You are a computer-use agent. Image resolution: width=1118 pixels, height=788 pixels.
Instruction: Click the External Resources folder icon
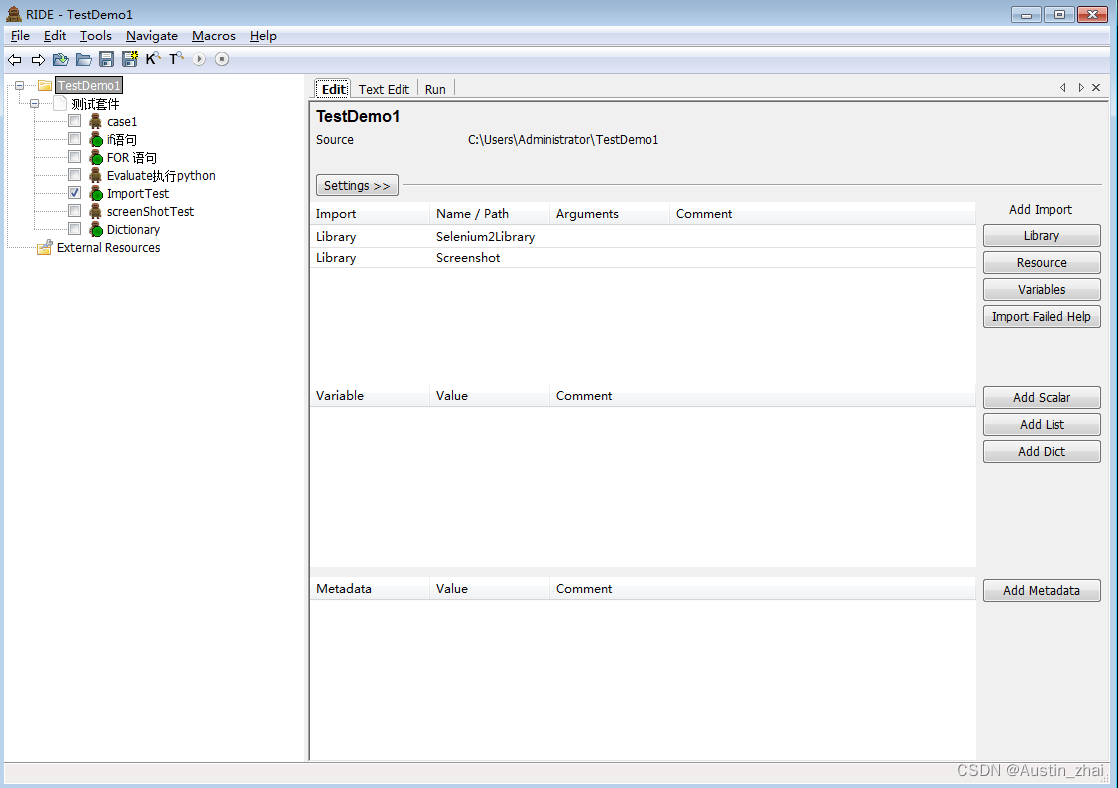coord(45,247)
